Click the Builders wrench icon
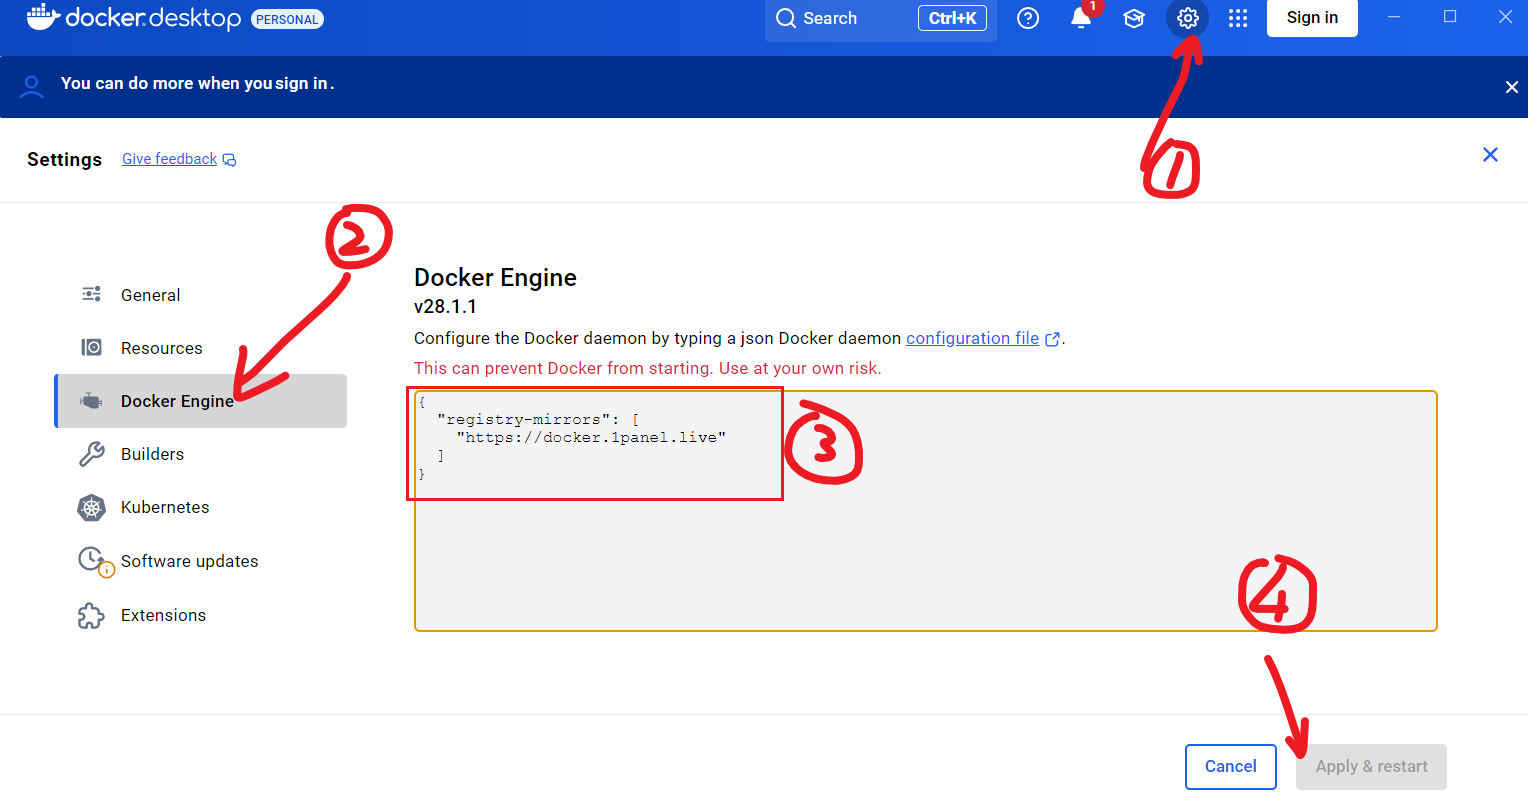This screenshot has width=1528, height=811. [x=91, y=454]
